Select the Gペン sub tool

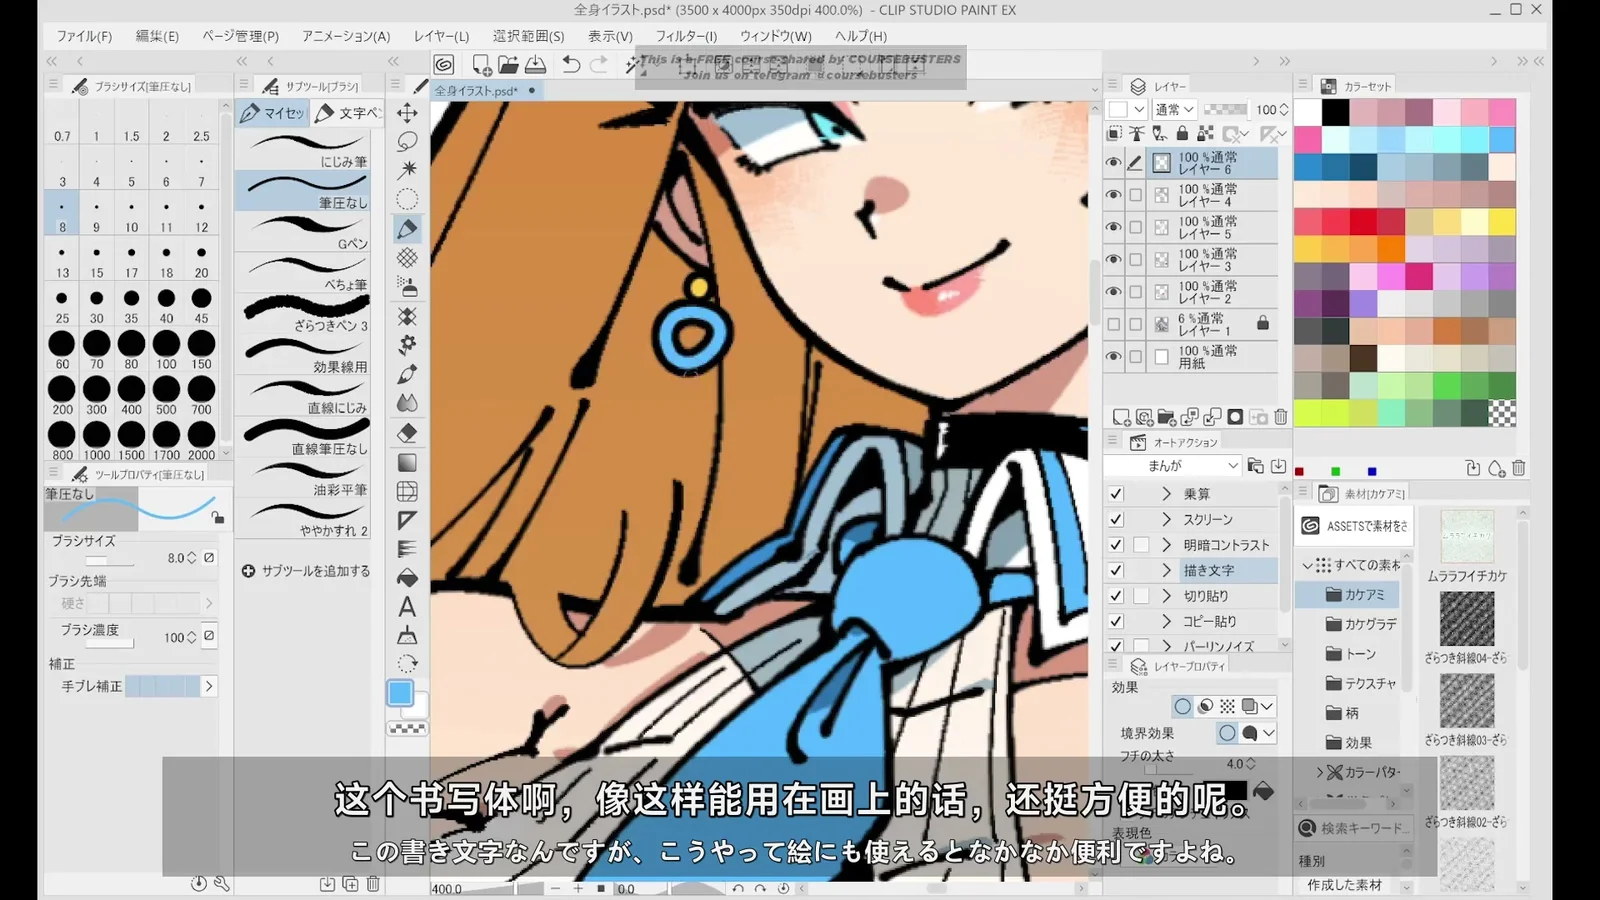pyautogui.click(x=305, y=232)
